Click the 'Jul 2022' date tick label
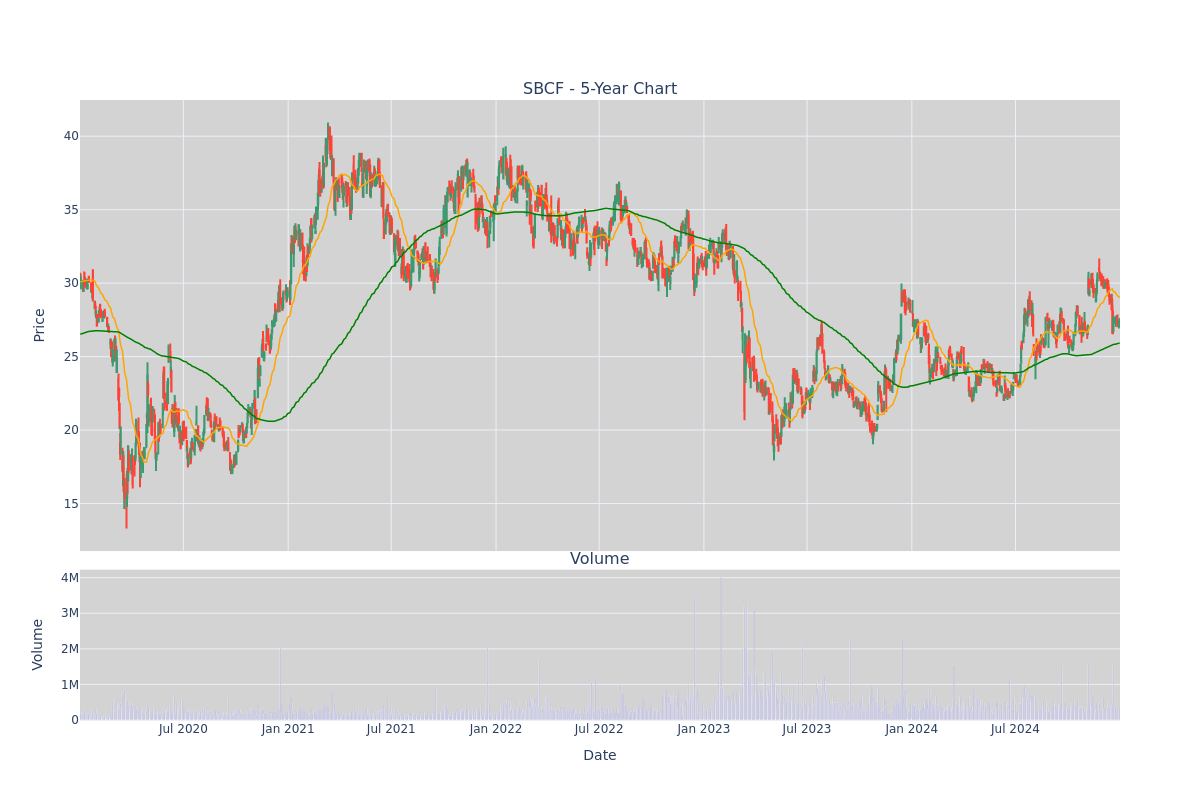The width and height of the screenshot is (1200, 800). (599, 729)
